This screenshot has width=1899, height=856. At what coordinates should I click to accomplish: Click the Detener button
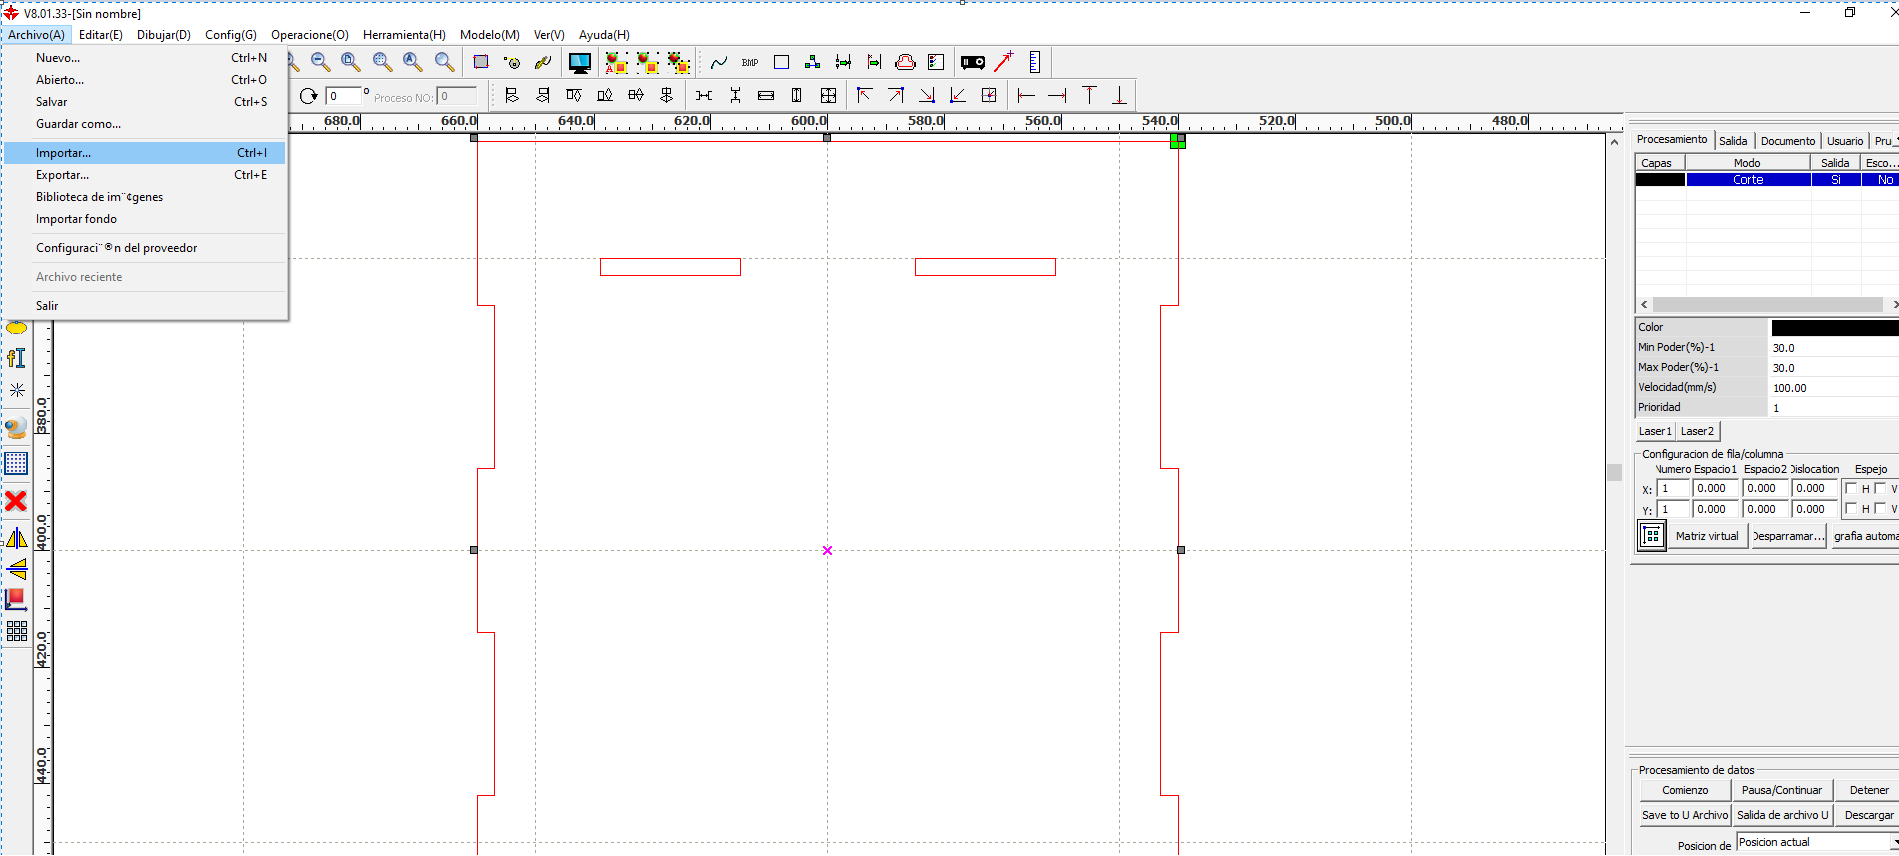pos(1868,790)
